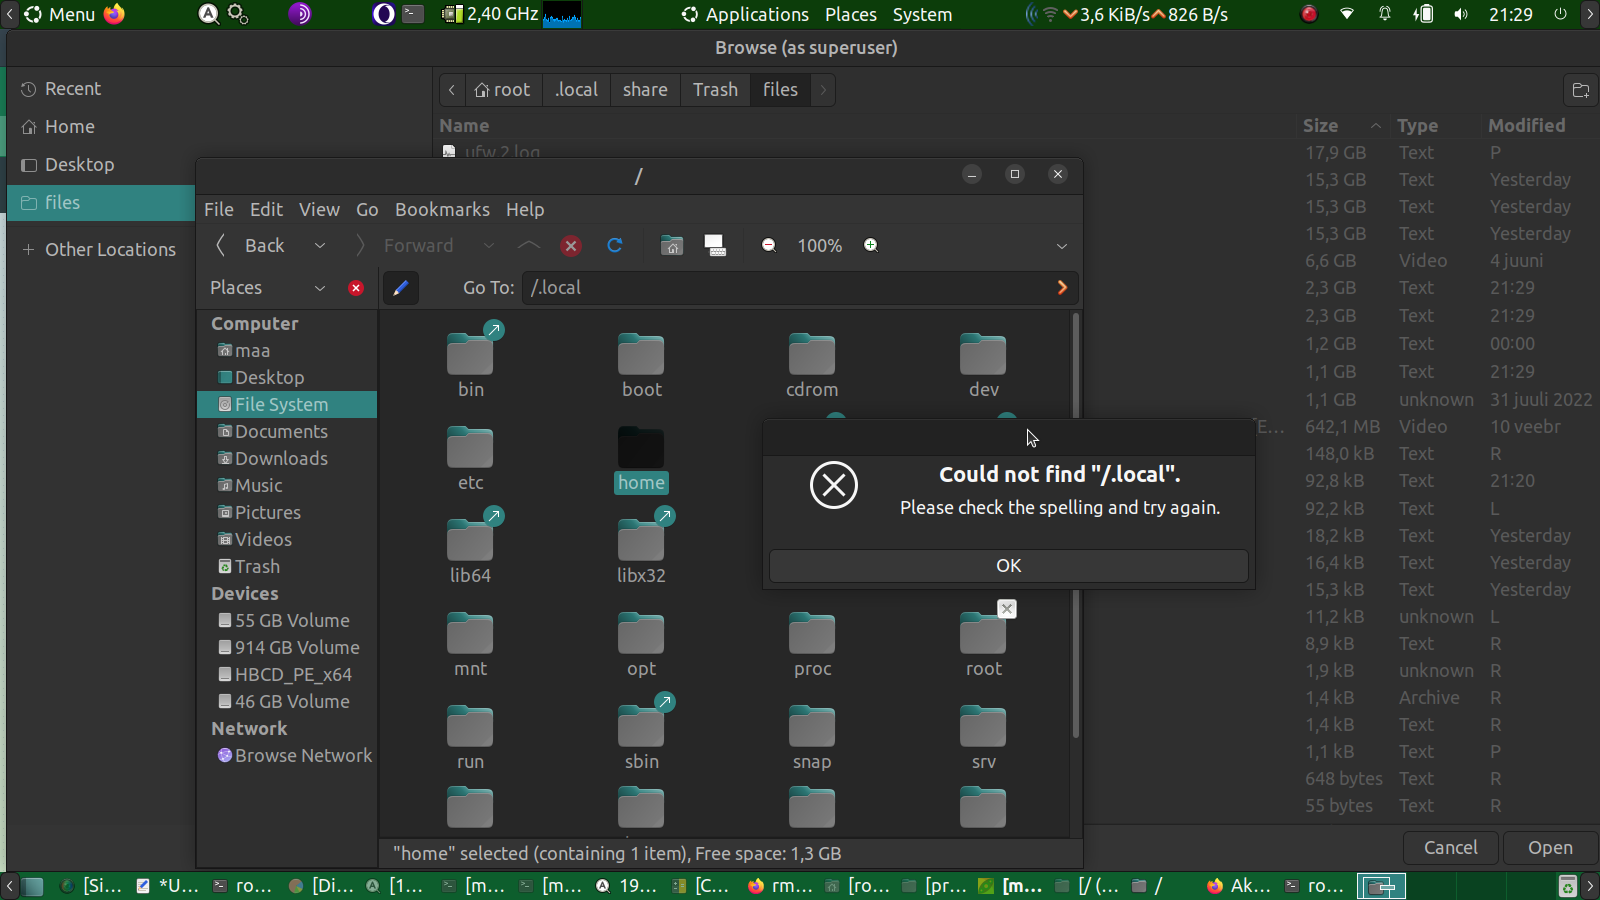Click the red Stop loading icon
1600x900 pixels.
571,246
